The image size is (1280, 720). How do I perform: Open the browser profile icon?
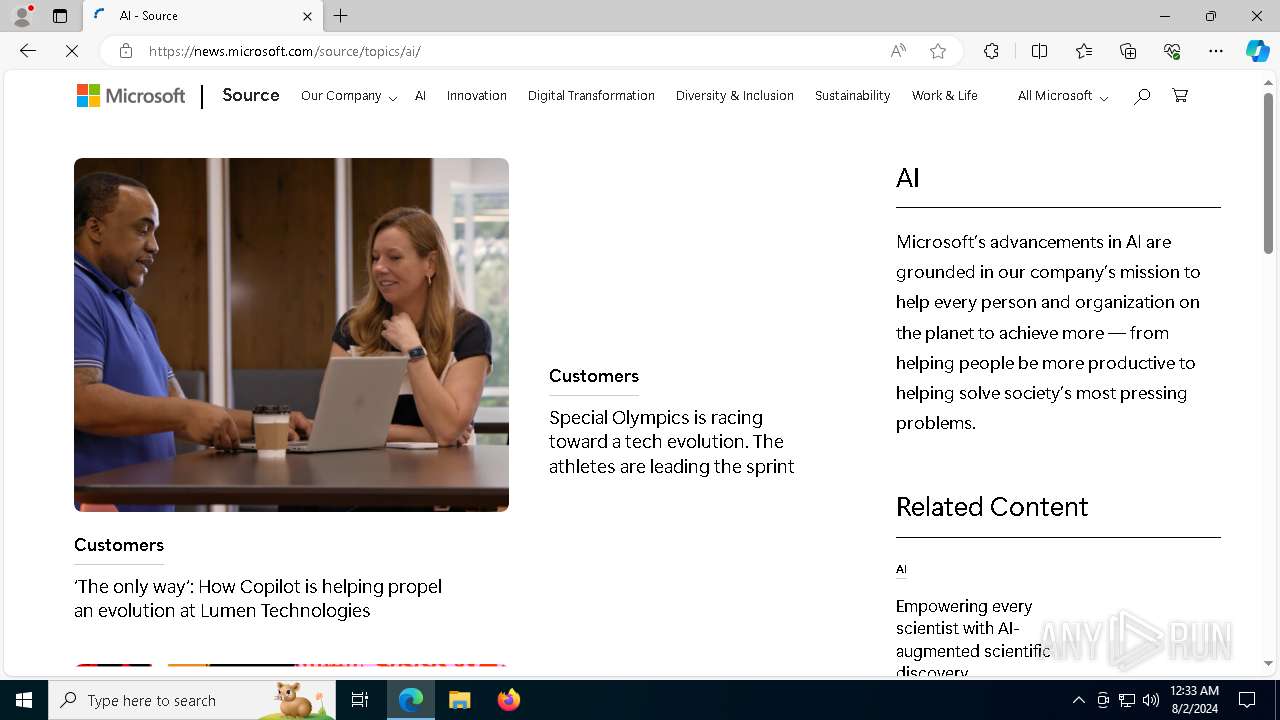22,16
